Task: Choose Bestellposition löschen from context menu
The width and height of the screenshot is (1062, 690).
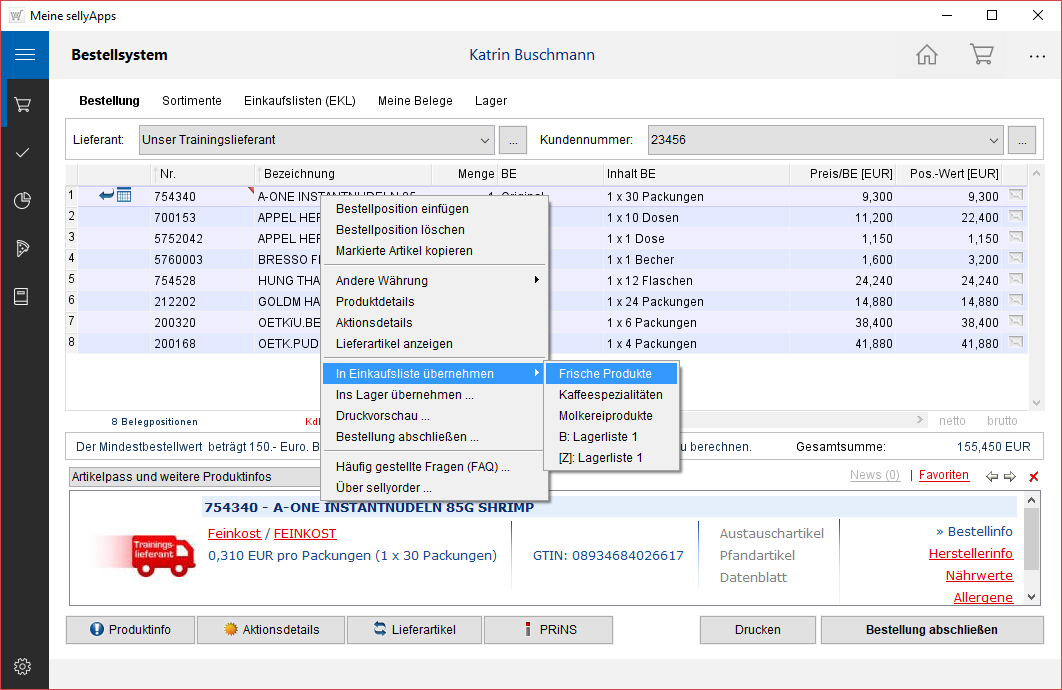Action: point(400,230)
